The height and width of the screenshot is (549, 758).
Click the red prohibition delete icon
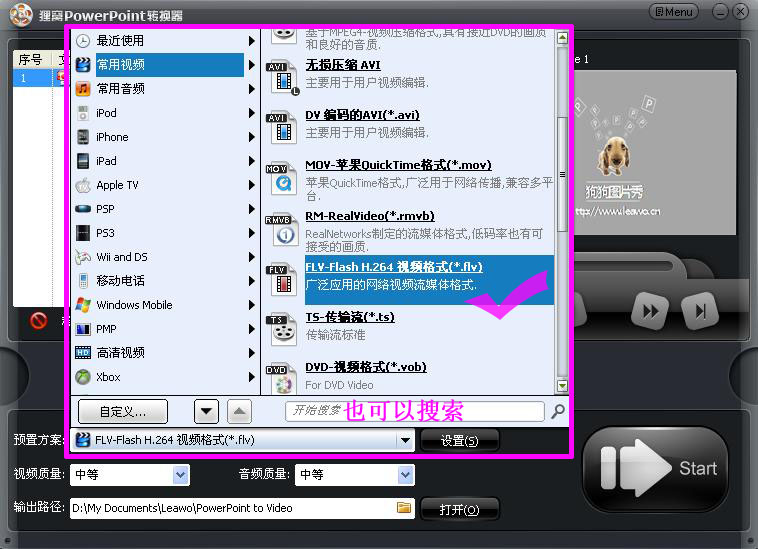(39, 320)
